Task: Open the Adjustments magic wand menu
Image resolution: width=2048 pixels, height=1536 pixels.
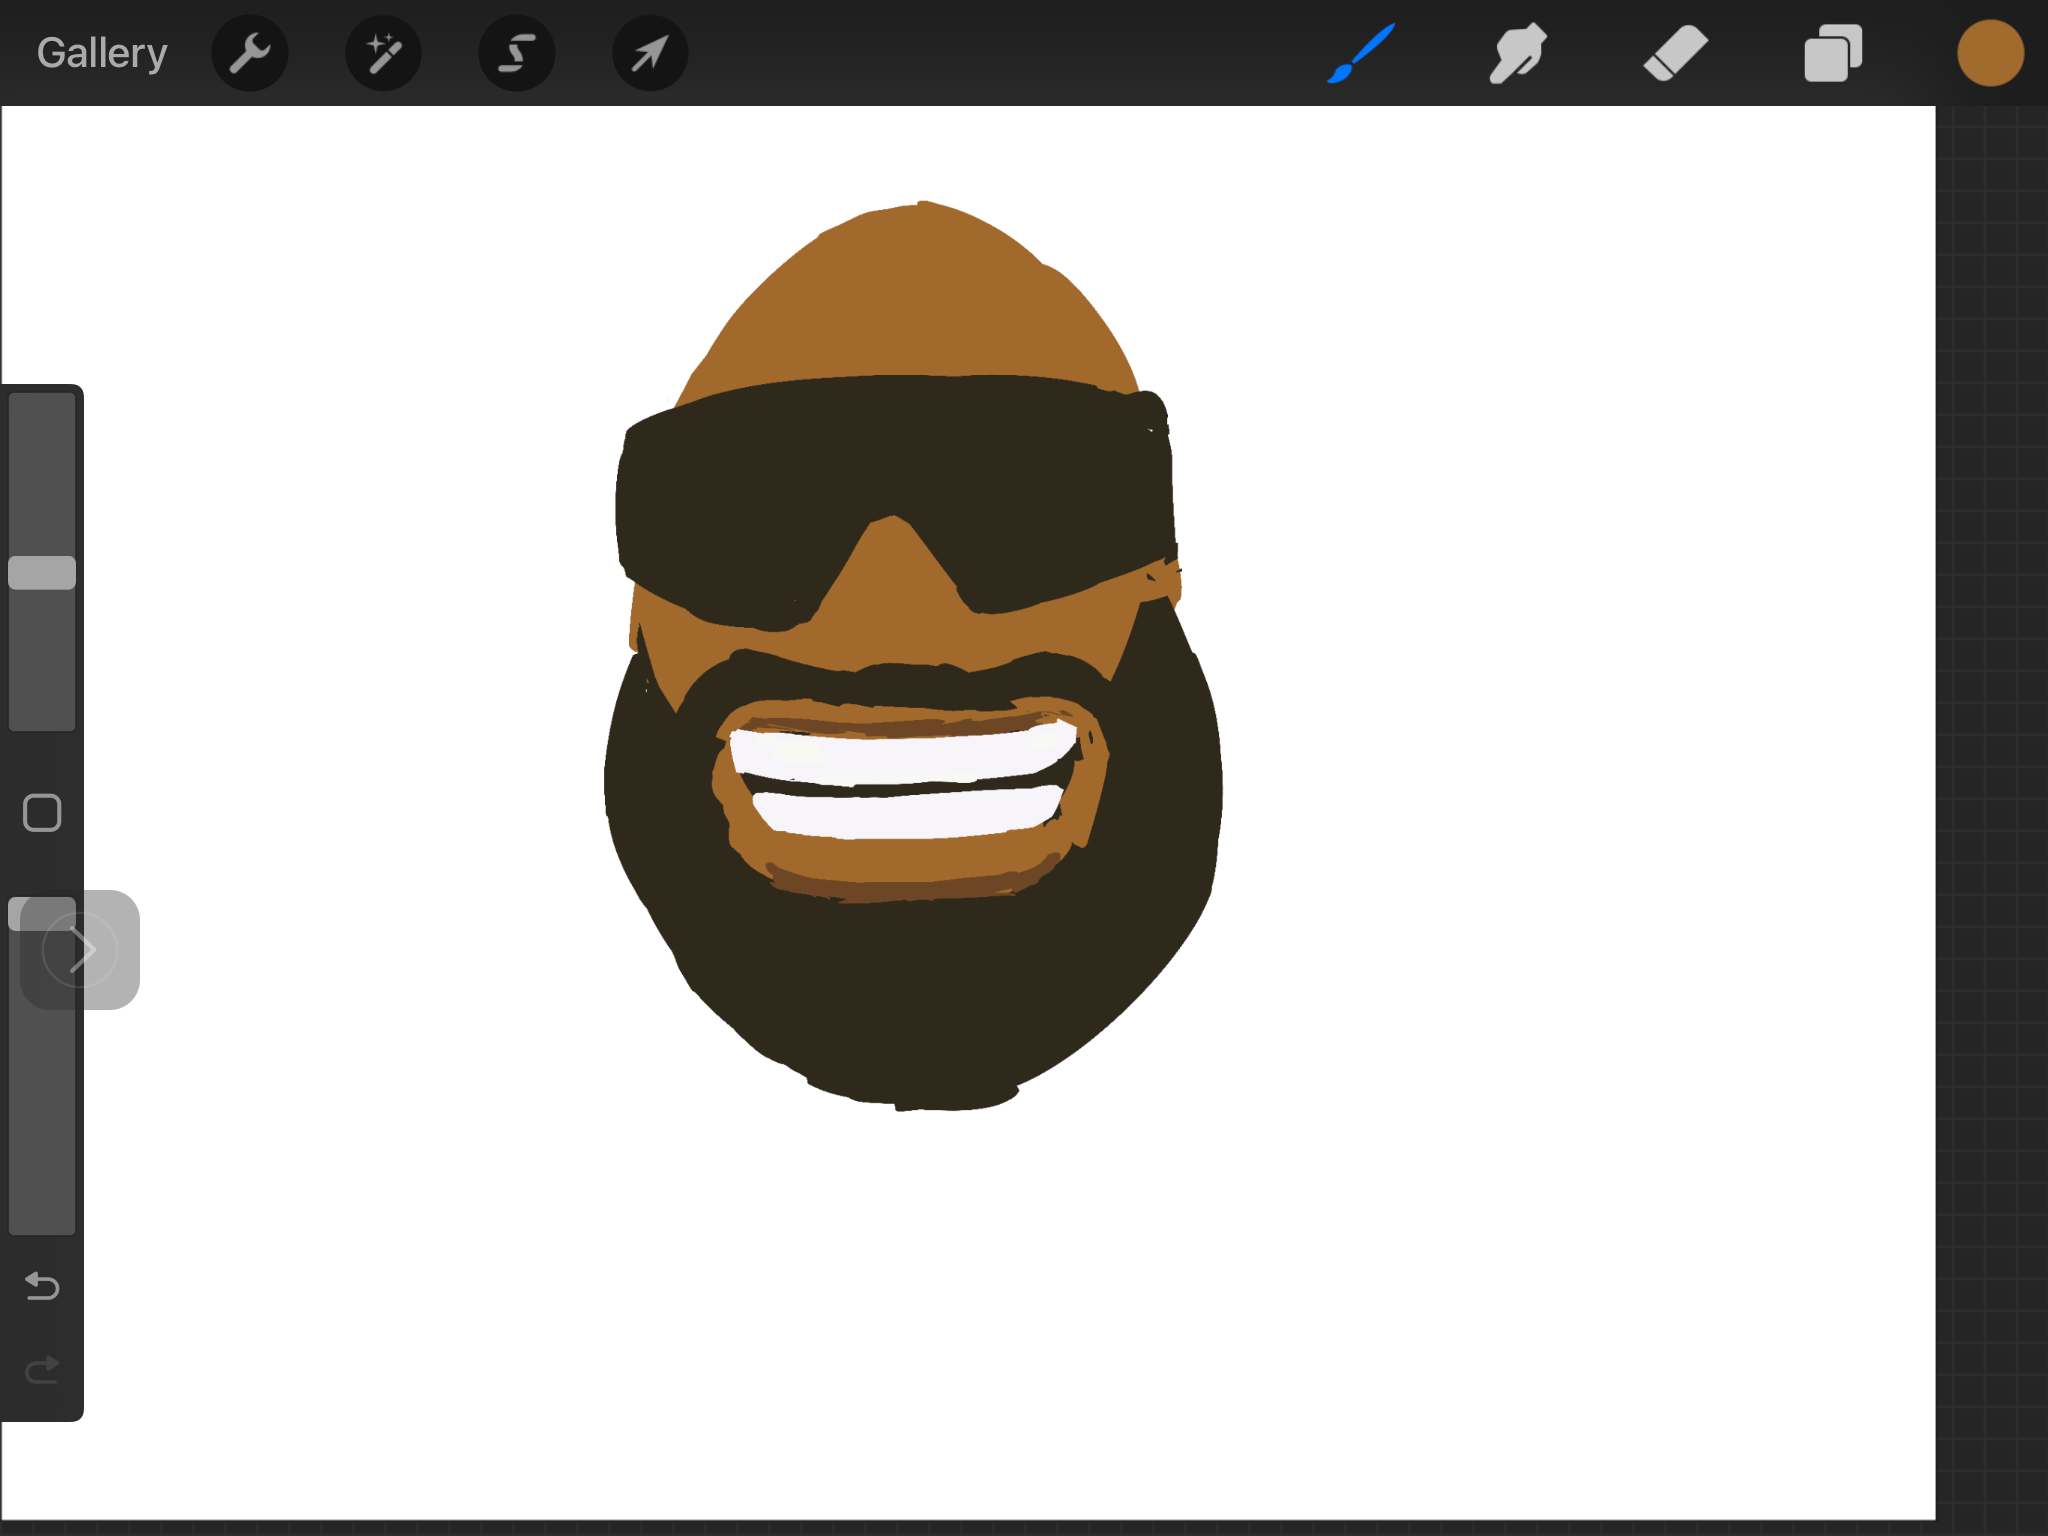Action: click(383, 53)
